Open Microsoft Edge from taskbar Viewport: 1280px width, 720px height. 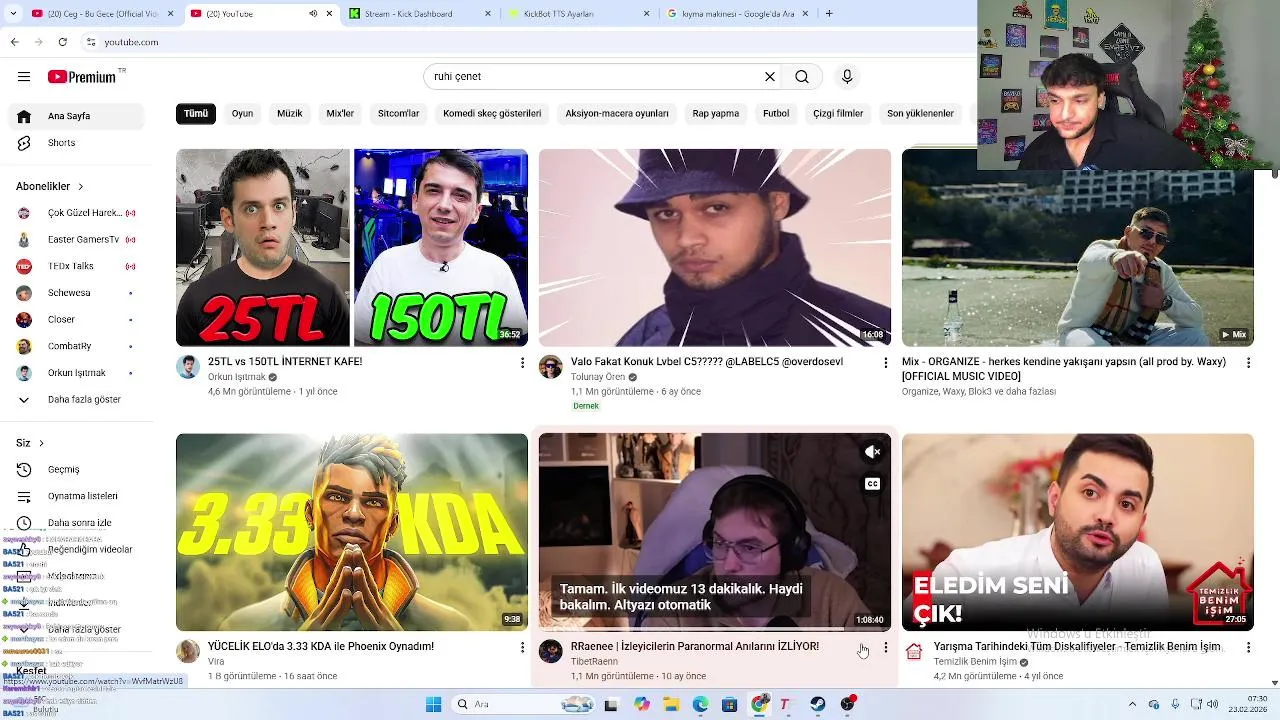click(x=700, y=704)
